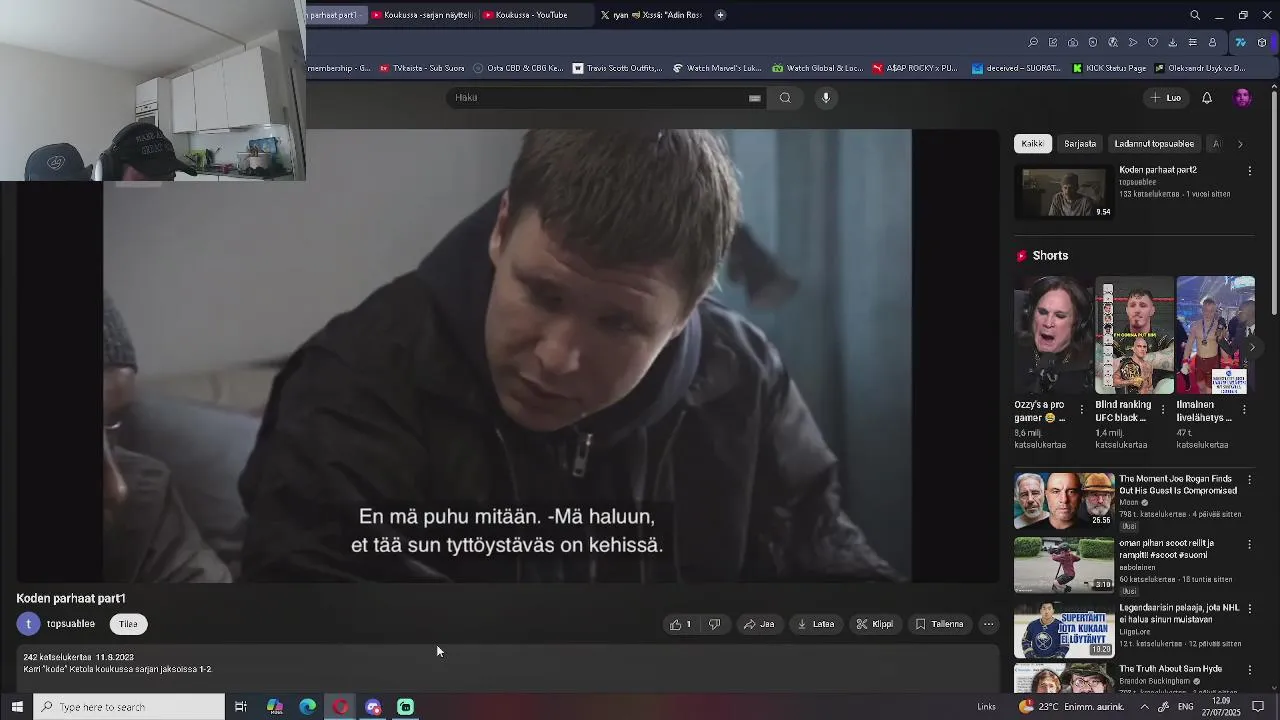Screen dimensions: 1280x720
Task: Open YouTube notifications bell
Action: tap(1207, 98)
